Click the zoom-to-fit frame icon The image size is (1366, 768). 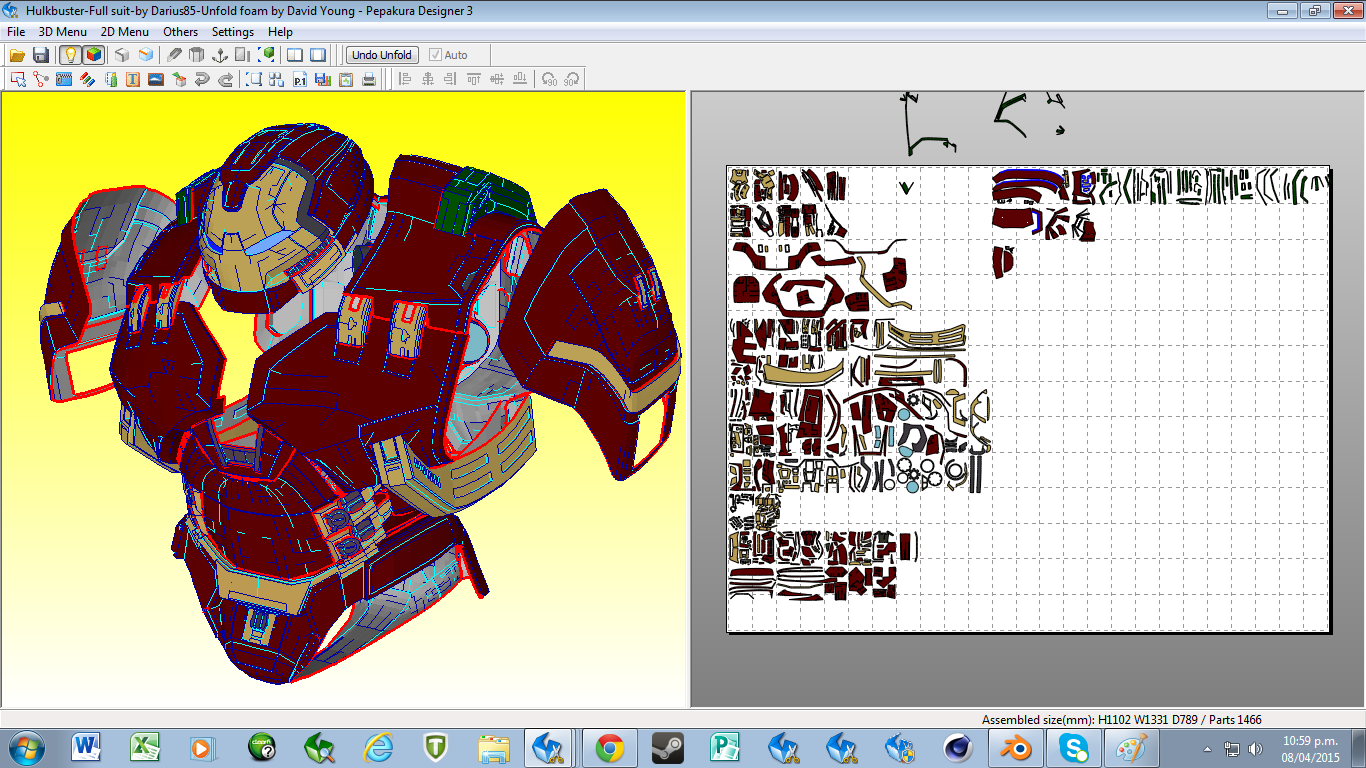coord(254,79)
